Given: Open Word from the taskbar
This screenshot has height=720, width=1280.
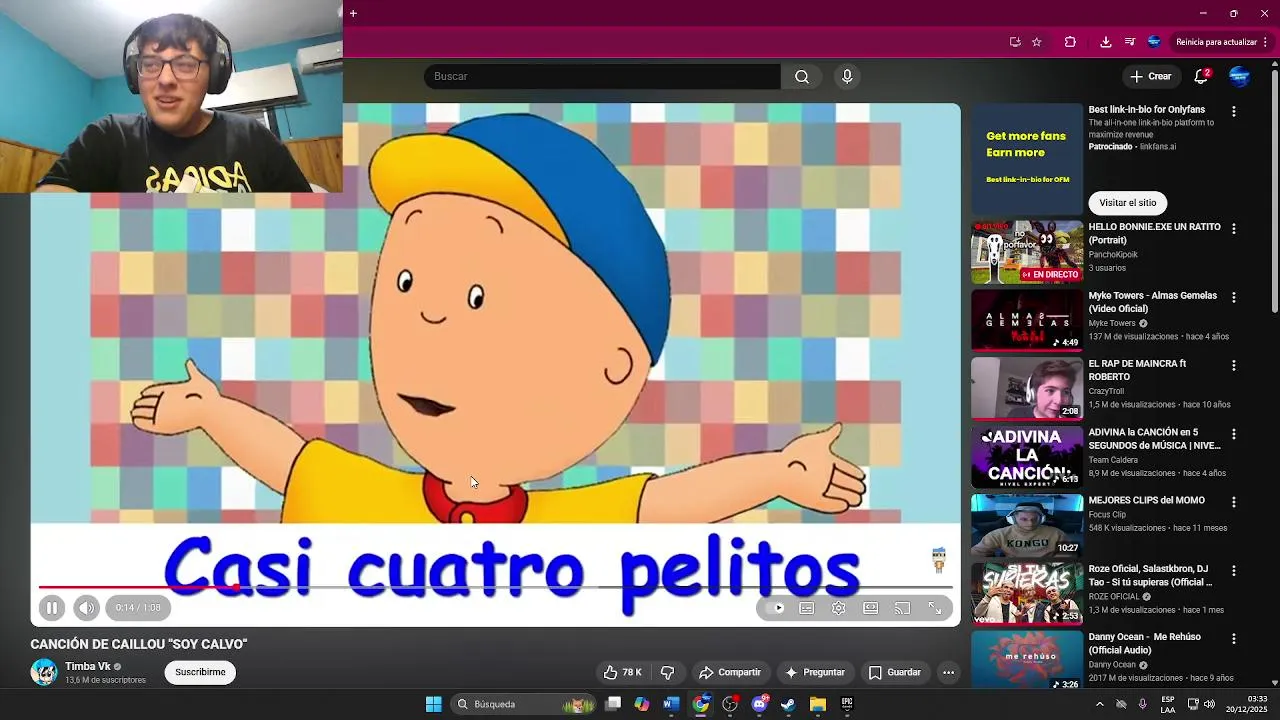Looking at the screenshot, I should 671,704.
